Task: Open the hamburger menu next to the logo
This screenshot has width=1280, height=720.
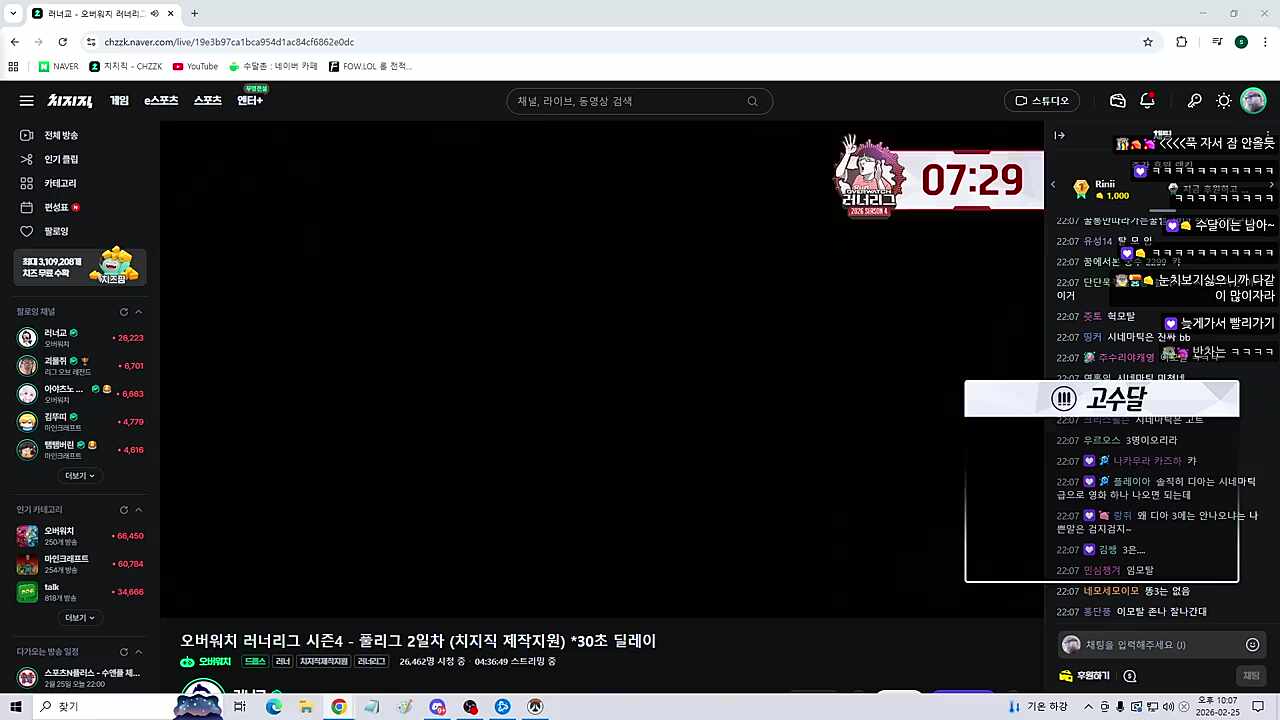Action: [26, 100]
